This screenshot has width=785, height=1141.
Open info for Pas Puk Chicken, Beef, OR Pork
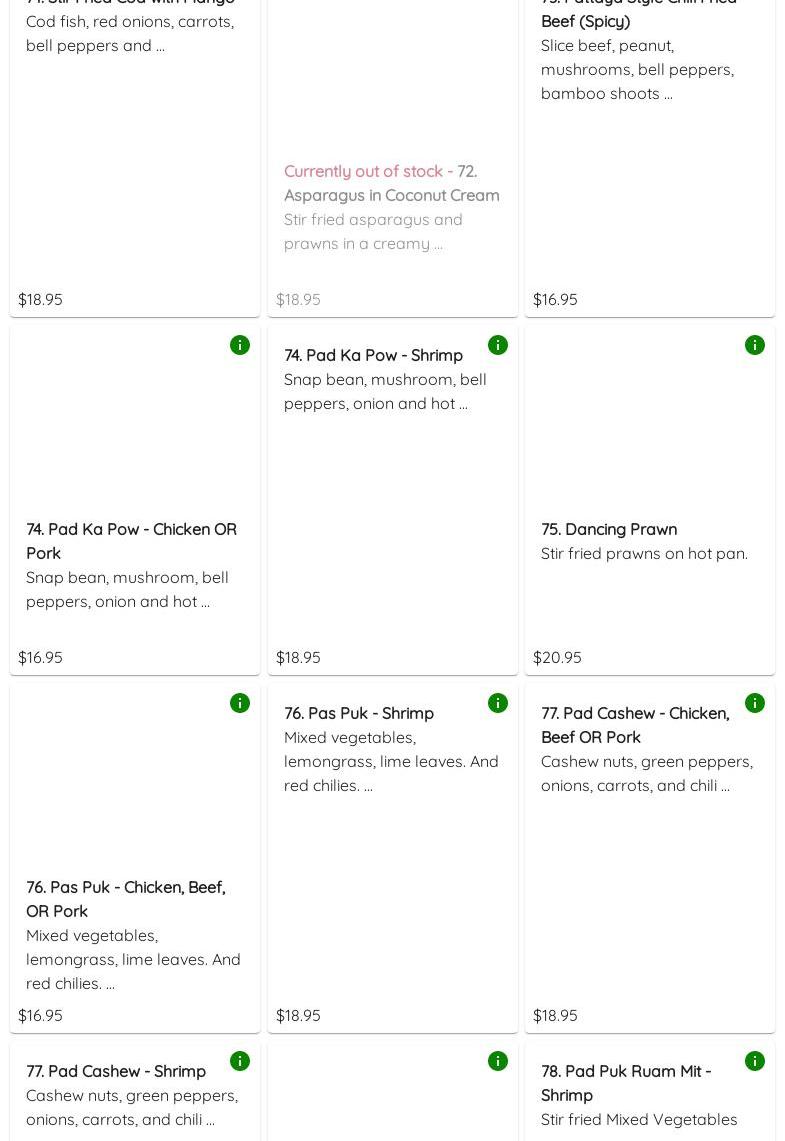coord(240,703)
